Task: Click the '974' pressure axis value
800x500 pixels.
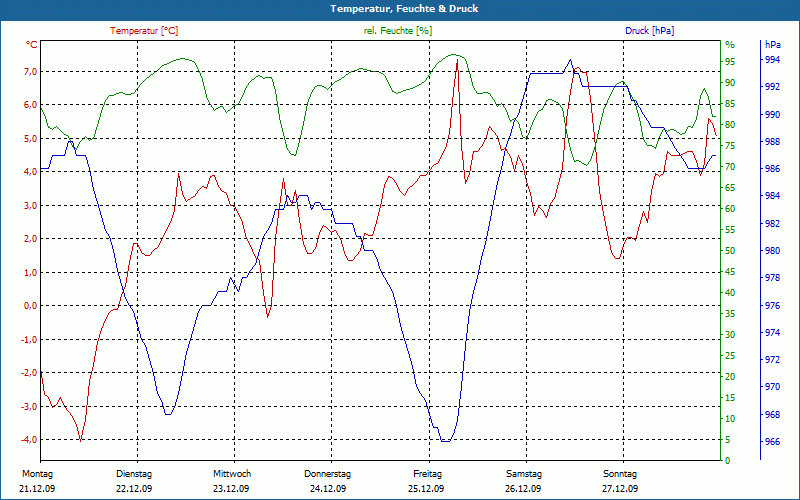Action: click(x=772, y=333)
